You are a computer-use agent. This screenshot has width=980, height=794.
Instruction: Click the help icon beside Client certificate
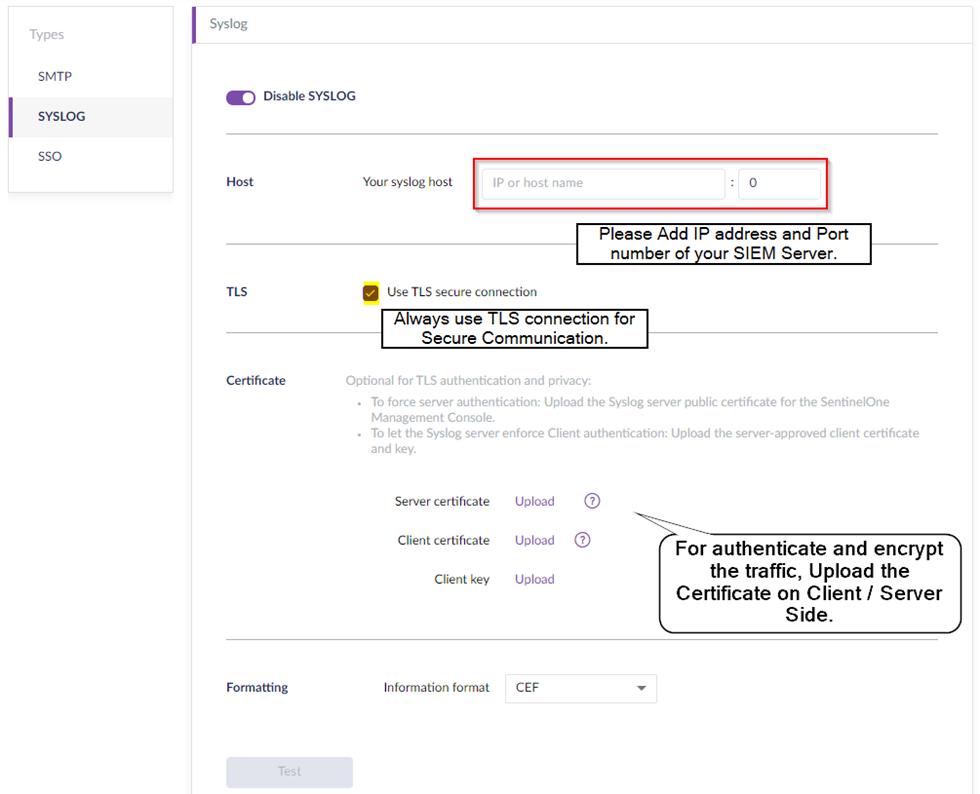(582, 540)
